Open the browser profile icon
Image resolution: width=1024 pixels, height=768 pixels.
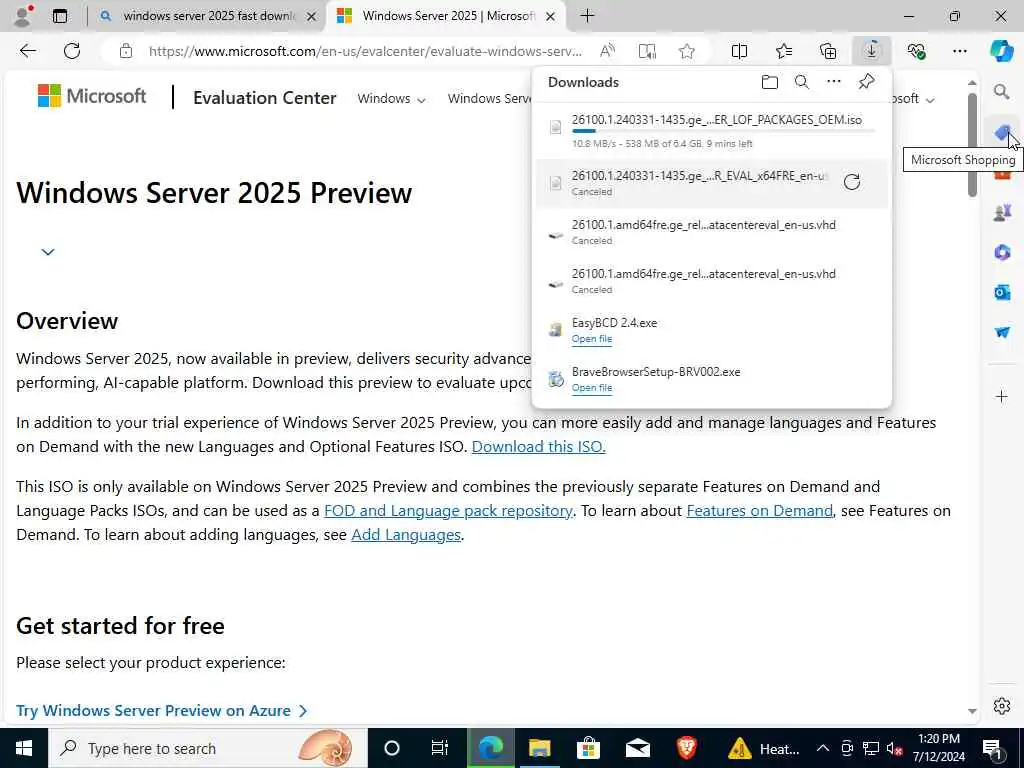[23, 16]
